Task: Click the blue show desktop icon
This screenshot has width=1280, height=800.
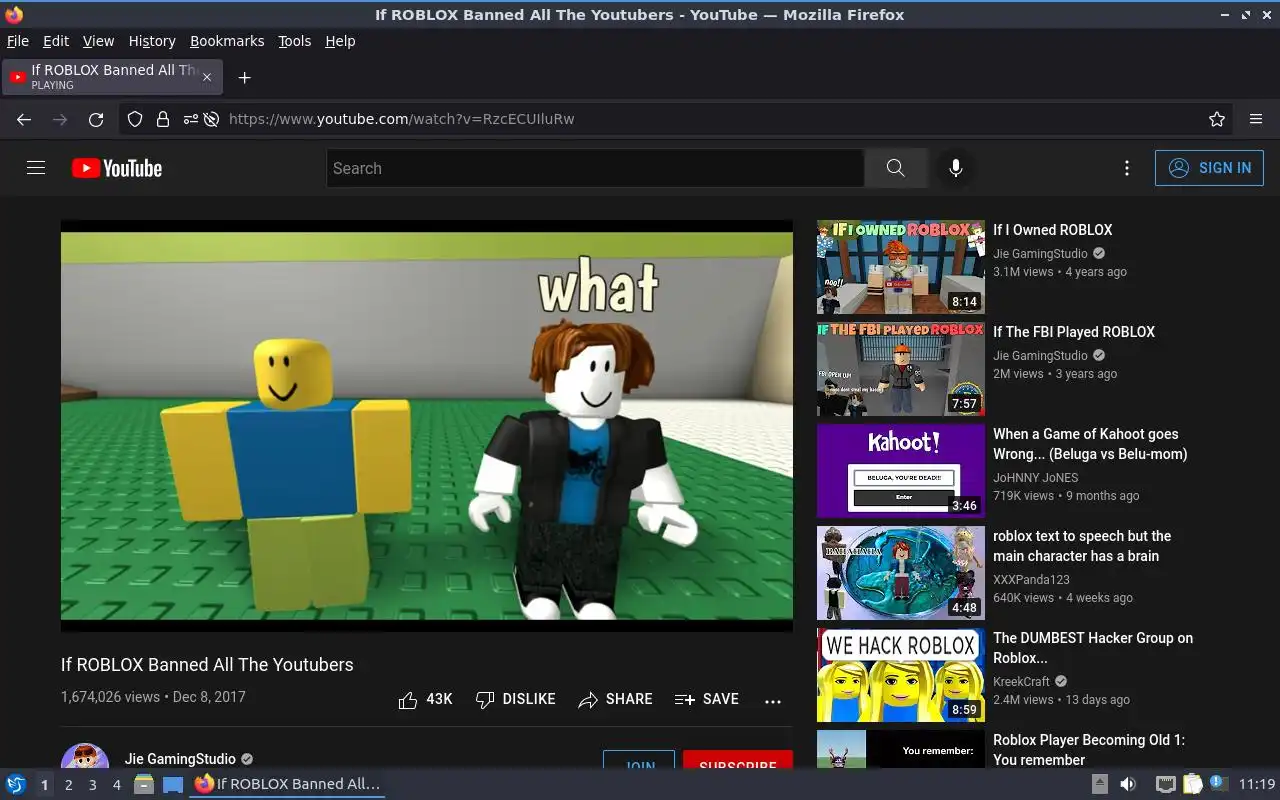Action: click(173, 784)
